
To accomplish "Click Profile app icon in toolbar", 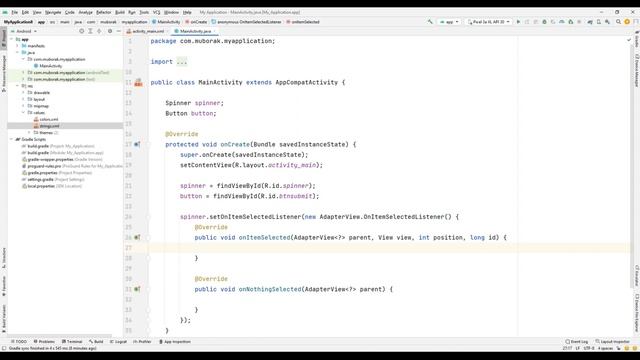I will [562, 22].
